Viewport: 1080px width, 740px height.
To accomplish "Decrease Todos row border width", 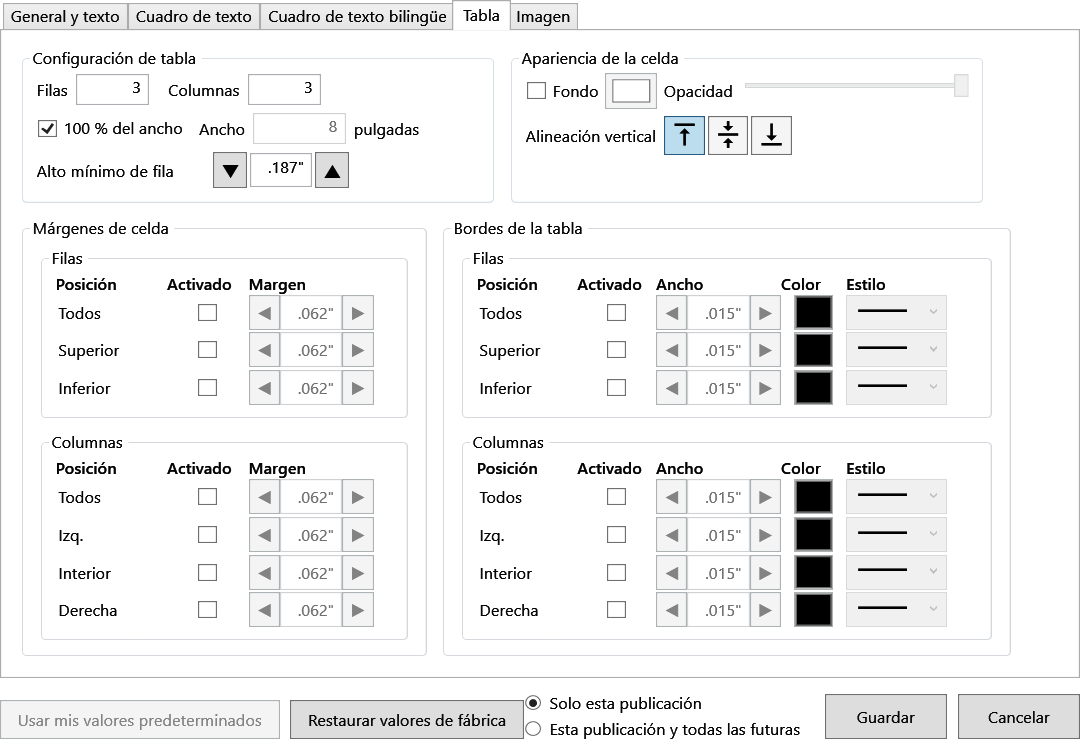I will coord(672,314).
